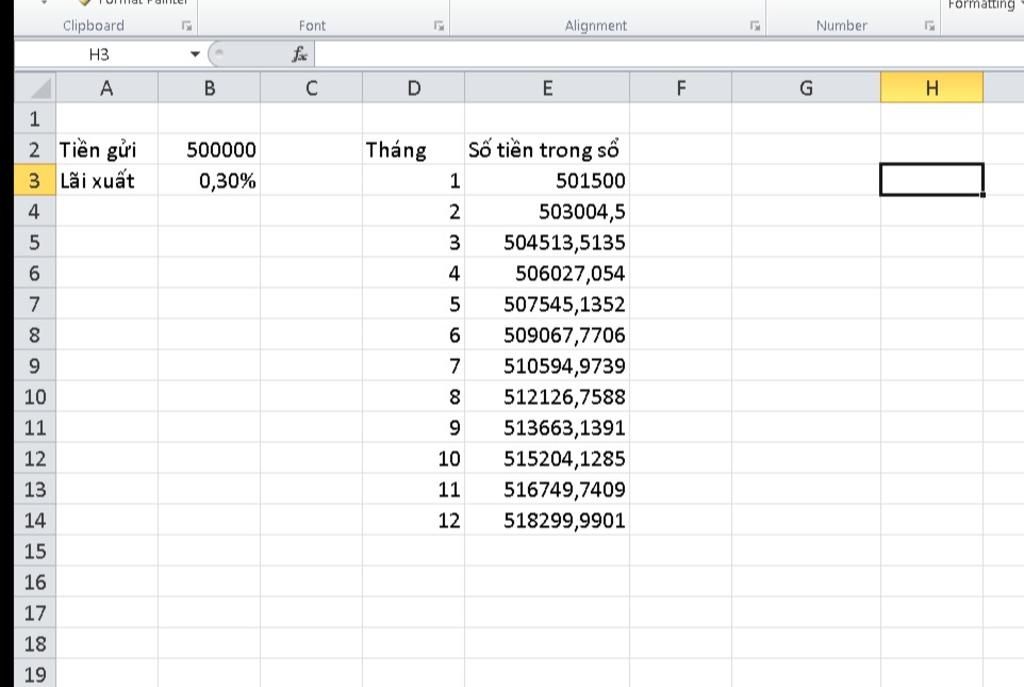Select cell with value 516749,7409
The width and height of the screenshot is (1024, 687).
(547, 489)
